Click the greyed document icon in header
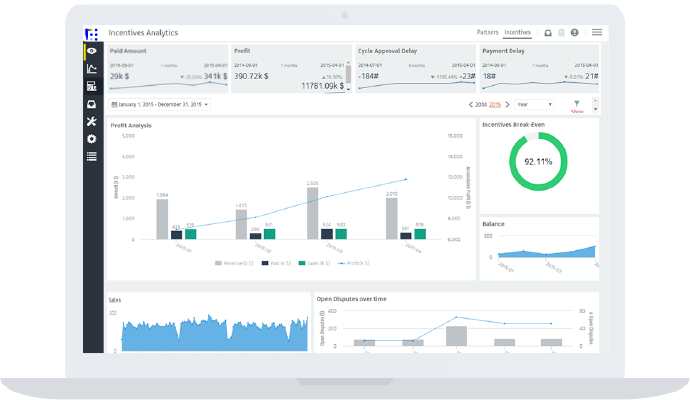This screenshot has width=690, height=400. pos(561,33)
